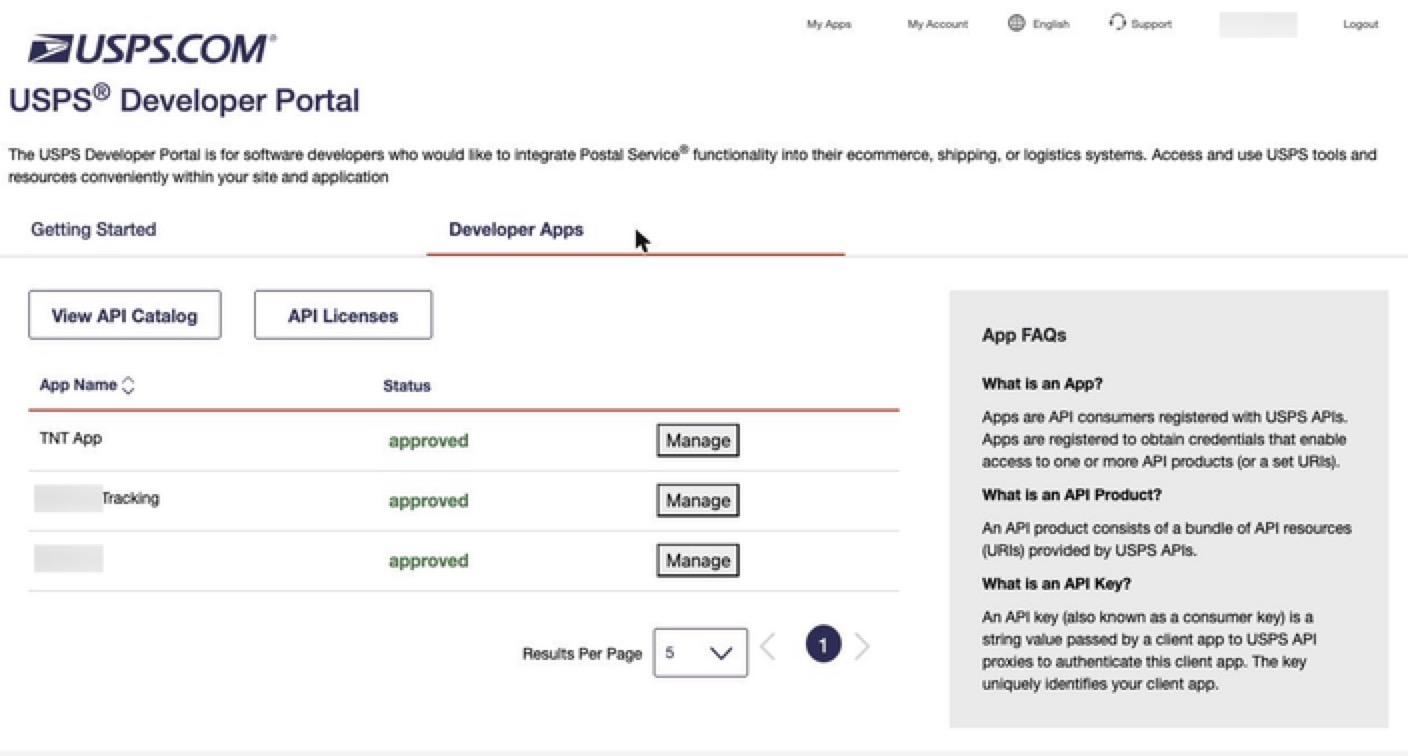Manage the Tracking app entry
The image size is (1408, 756).
pos(698,500)
